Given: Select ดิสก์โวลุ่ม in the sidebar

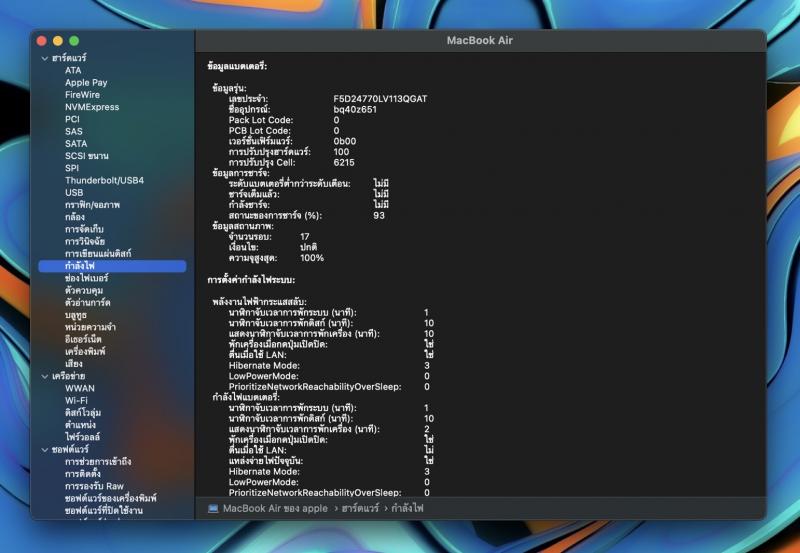Looking at the screenshot, I should 83,413.
